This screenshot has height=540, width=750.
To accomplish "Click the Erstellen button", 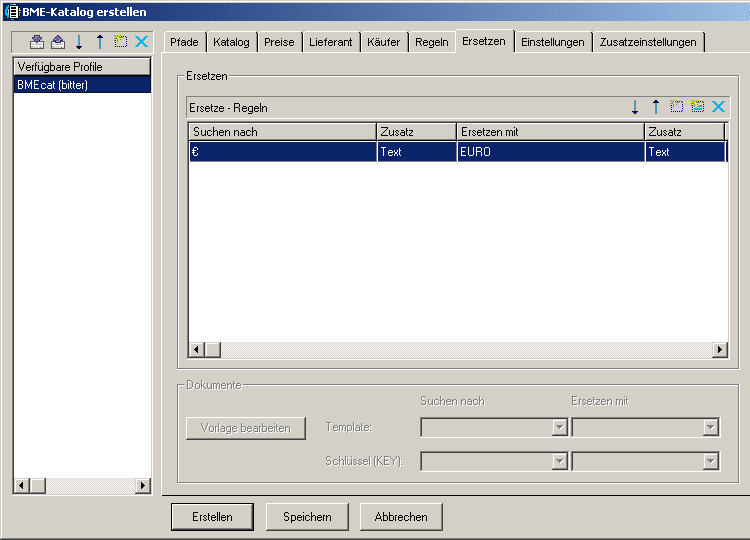I will (212, 517).
